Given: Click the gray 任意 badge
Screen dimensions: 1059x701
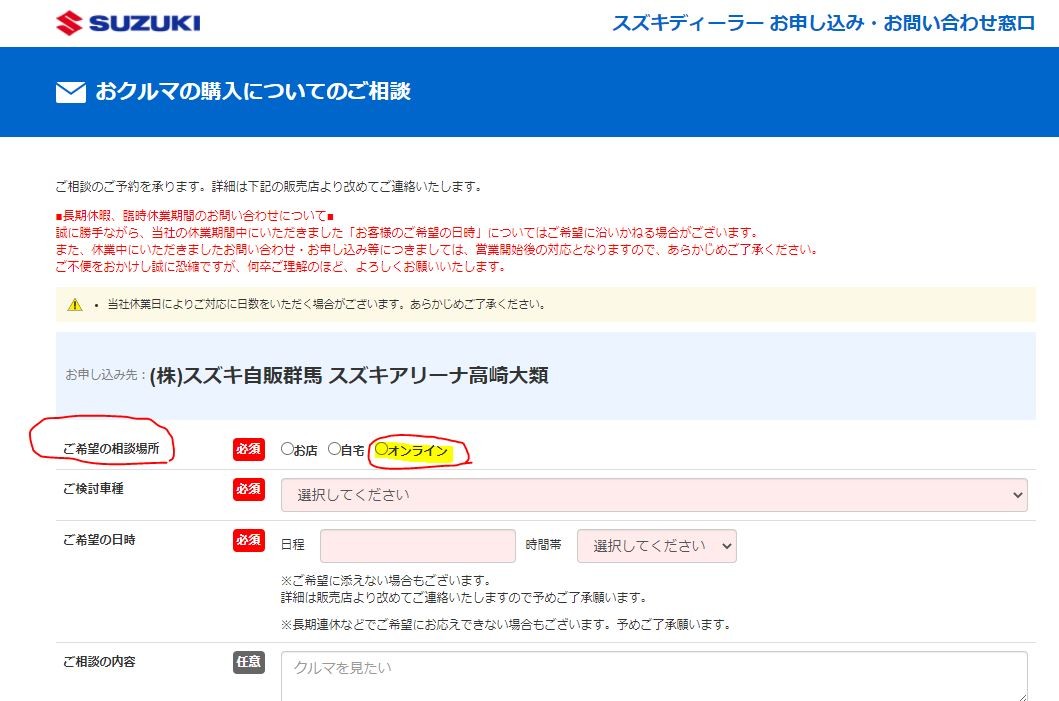Looking at the screenshot, I should point(249,662).
